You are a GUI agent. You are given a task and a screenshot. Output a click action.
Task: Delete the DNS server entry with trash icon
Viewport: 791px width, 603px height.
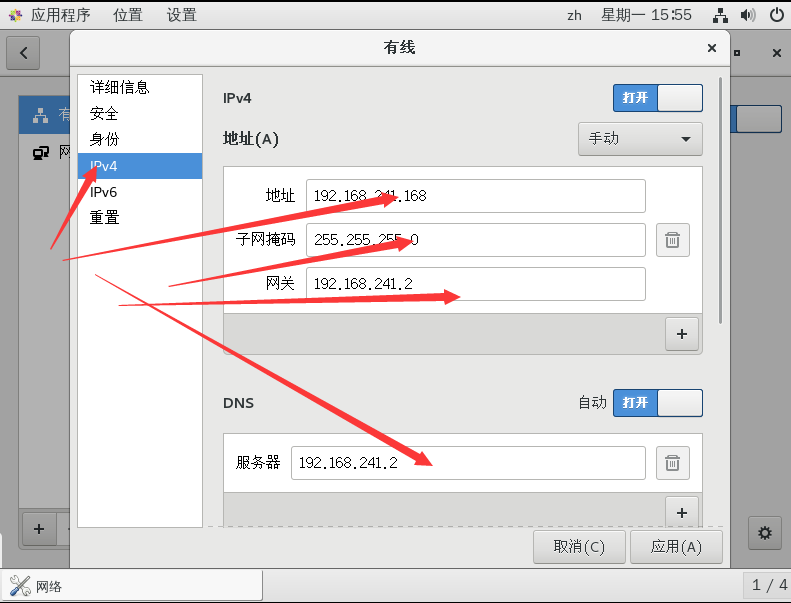(x=672, y=462)
